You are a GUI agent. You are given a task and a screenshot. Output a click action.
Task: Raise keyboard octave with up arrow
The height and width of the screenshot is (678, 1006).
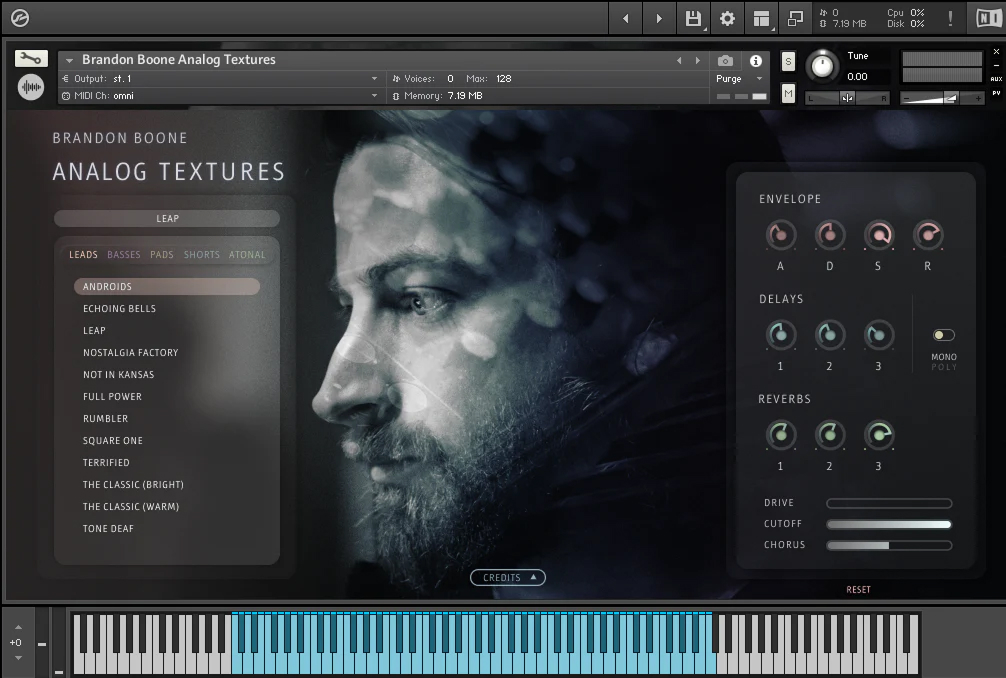click(18, 627)
